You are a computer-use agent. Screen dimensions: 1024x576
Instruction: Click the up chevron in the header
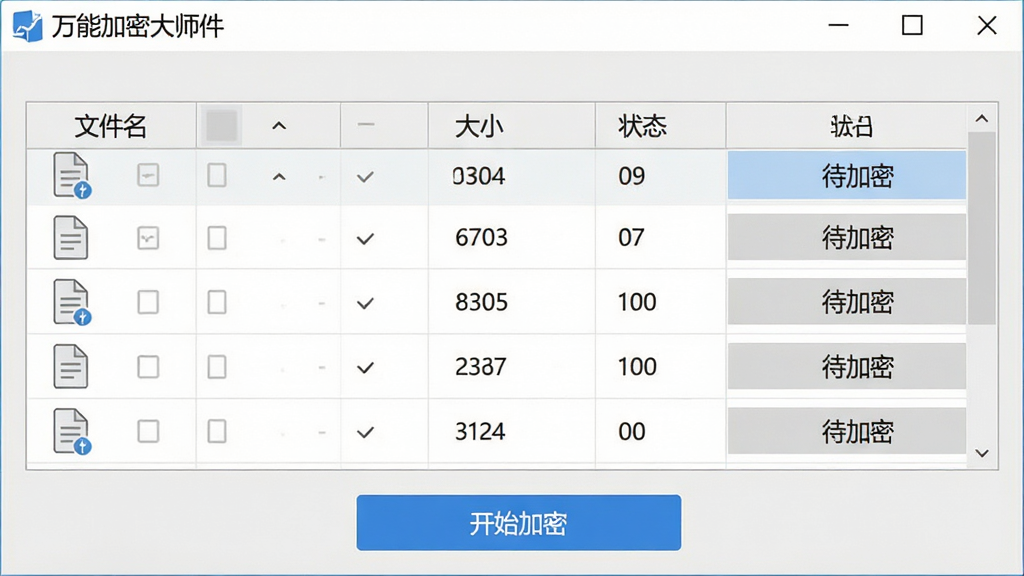279,125
